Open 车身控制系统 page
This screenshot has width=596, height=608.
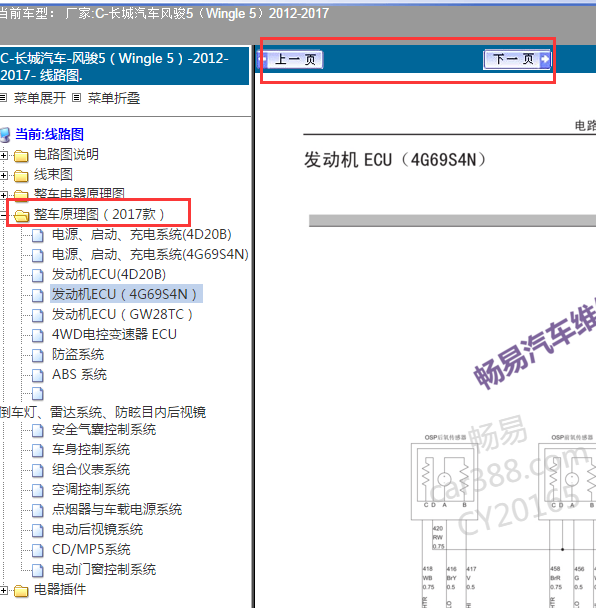click(x=91, y=450)
